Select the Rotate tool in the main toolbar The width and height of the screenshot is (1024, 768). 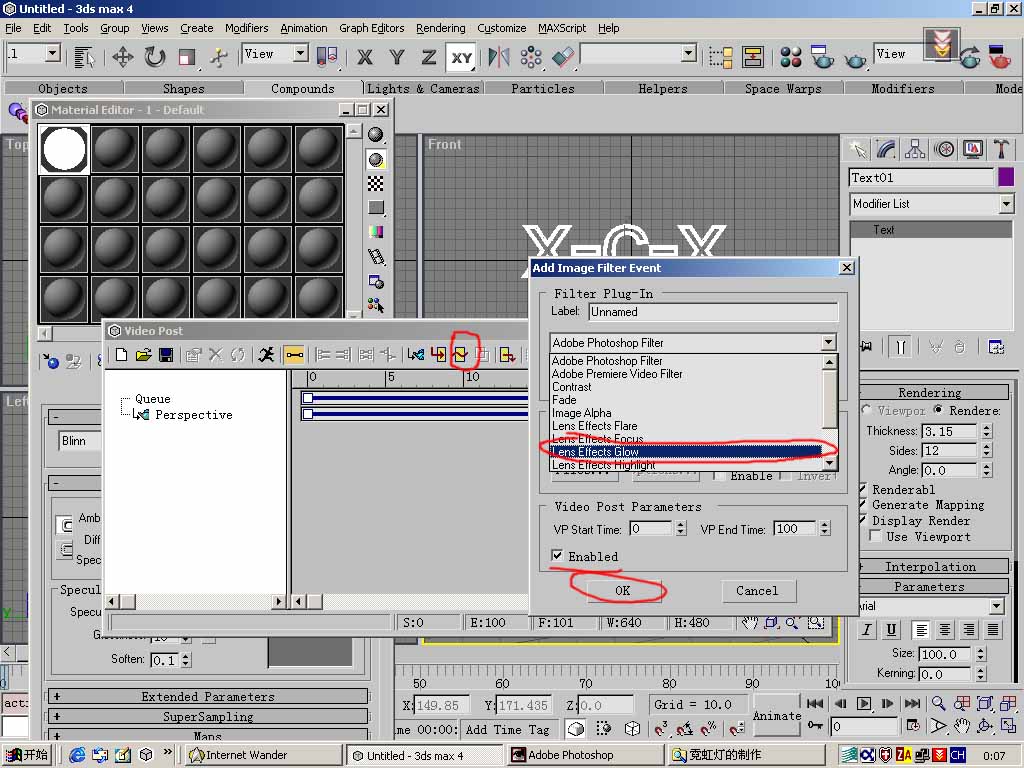coord(155,57)
